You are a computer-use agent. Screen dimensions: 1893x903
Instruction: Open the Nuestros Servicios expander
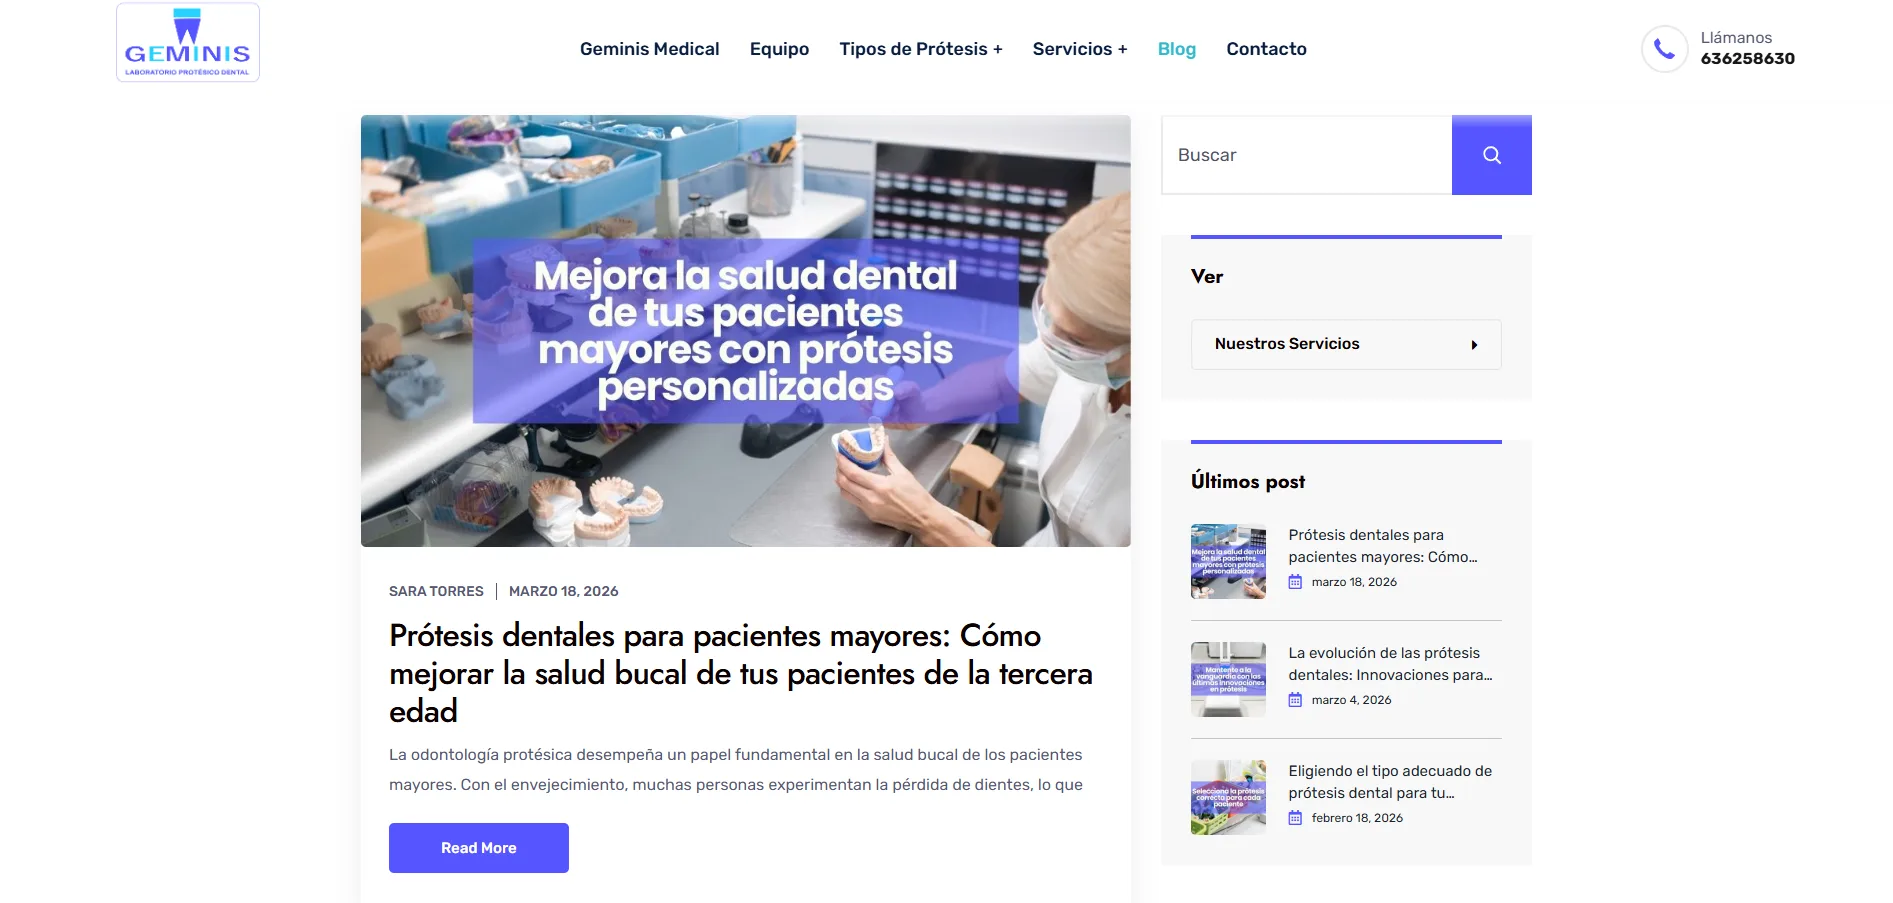pos(1345,344)
